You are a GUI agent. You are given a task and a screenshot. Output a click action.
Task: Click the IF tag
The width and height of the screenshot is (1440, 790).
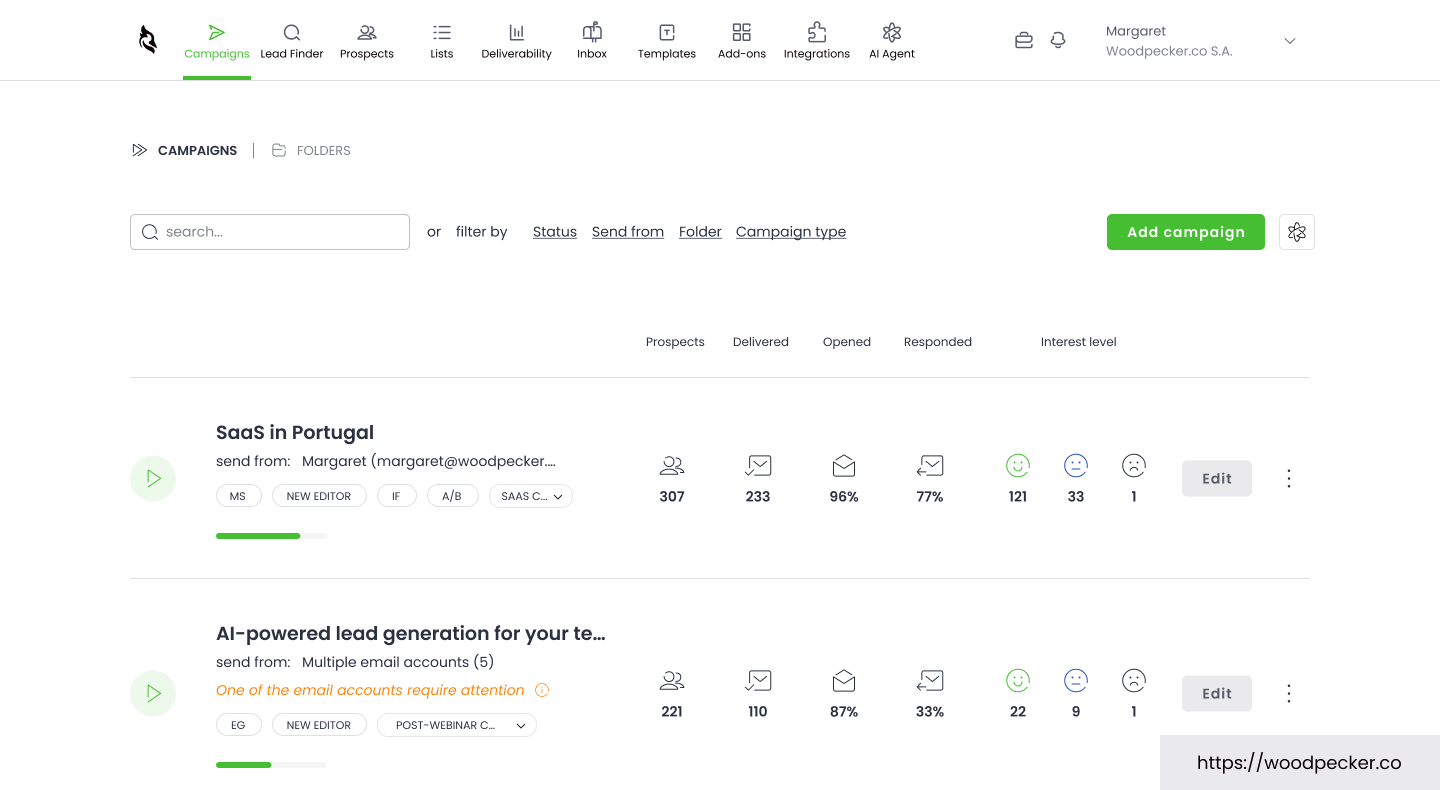[x=397, y=496]
